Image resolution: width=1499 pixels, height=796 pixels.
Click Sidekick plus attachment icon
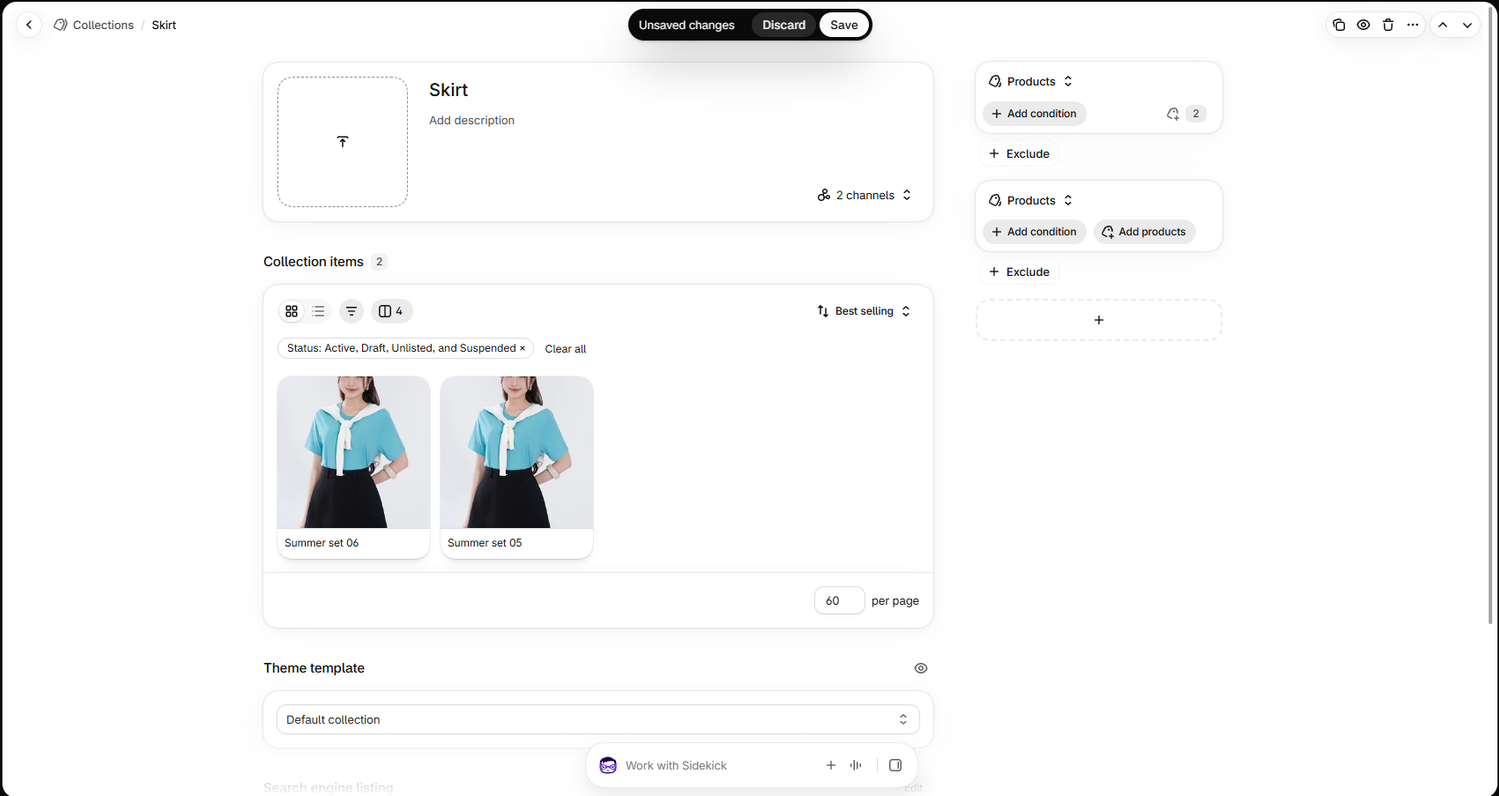(x=831, y=765)
